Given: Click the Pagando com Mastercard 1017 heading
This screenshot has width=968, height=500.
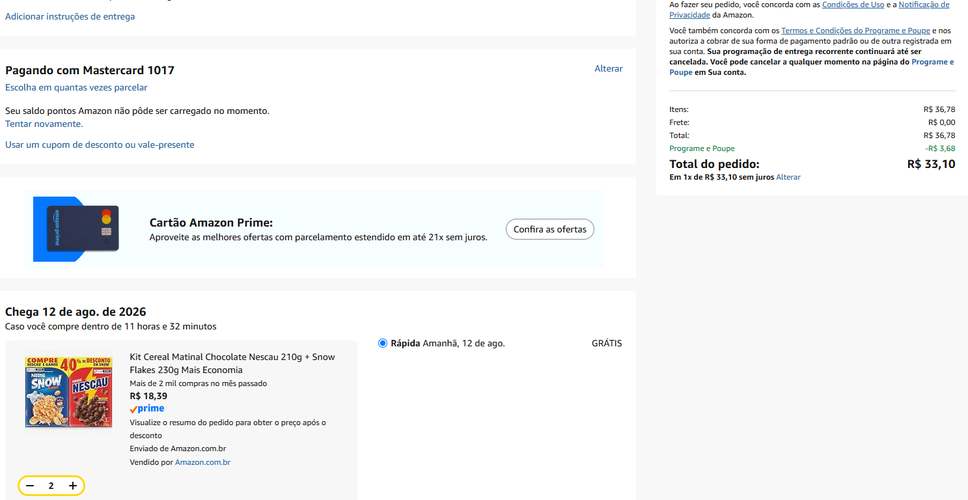Looking at the screenshot, I should [90, 70].
